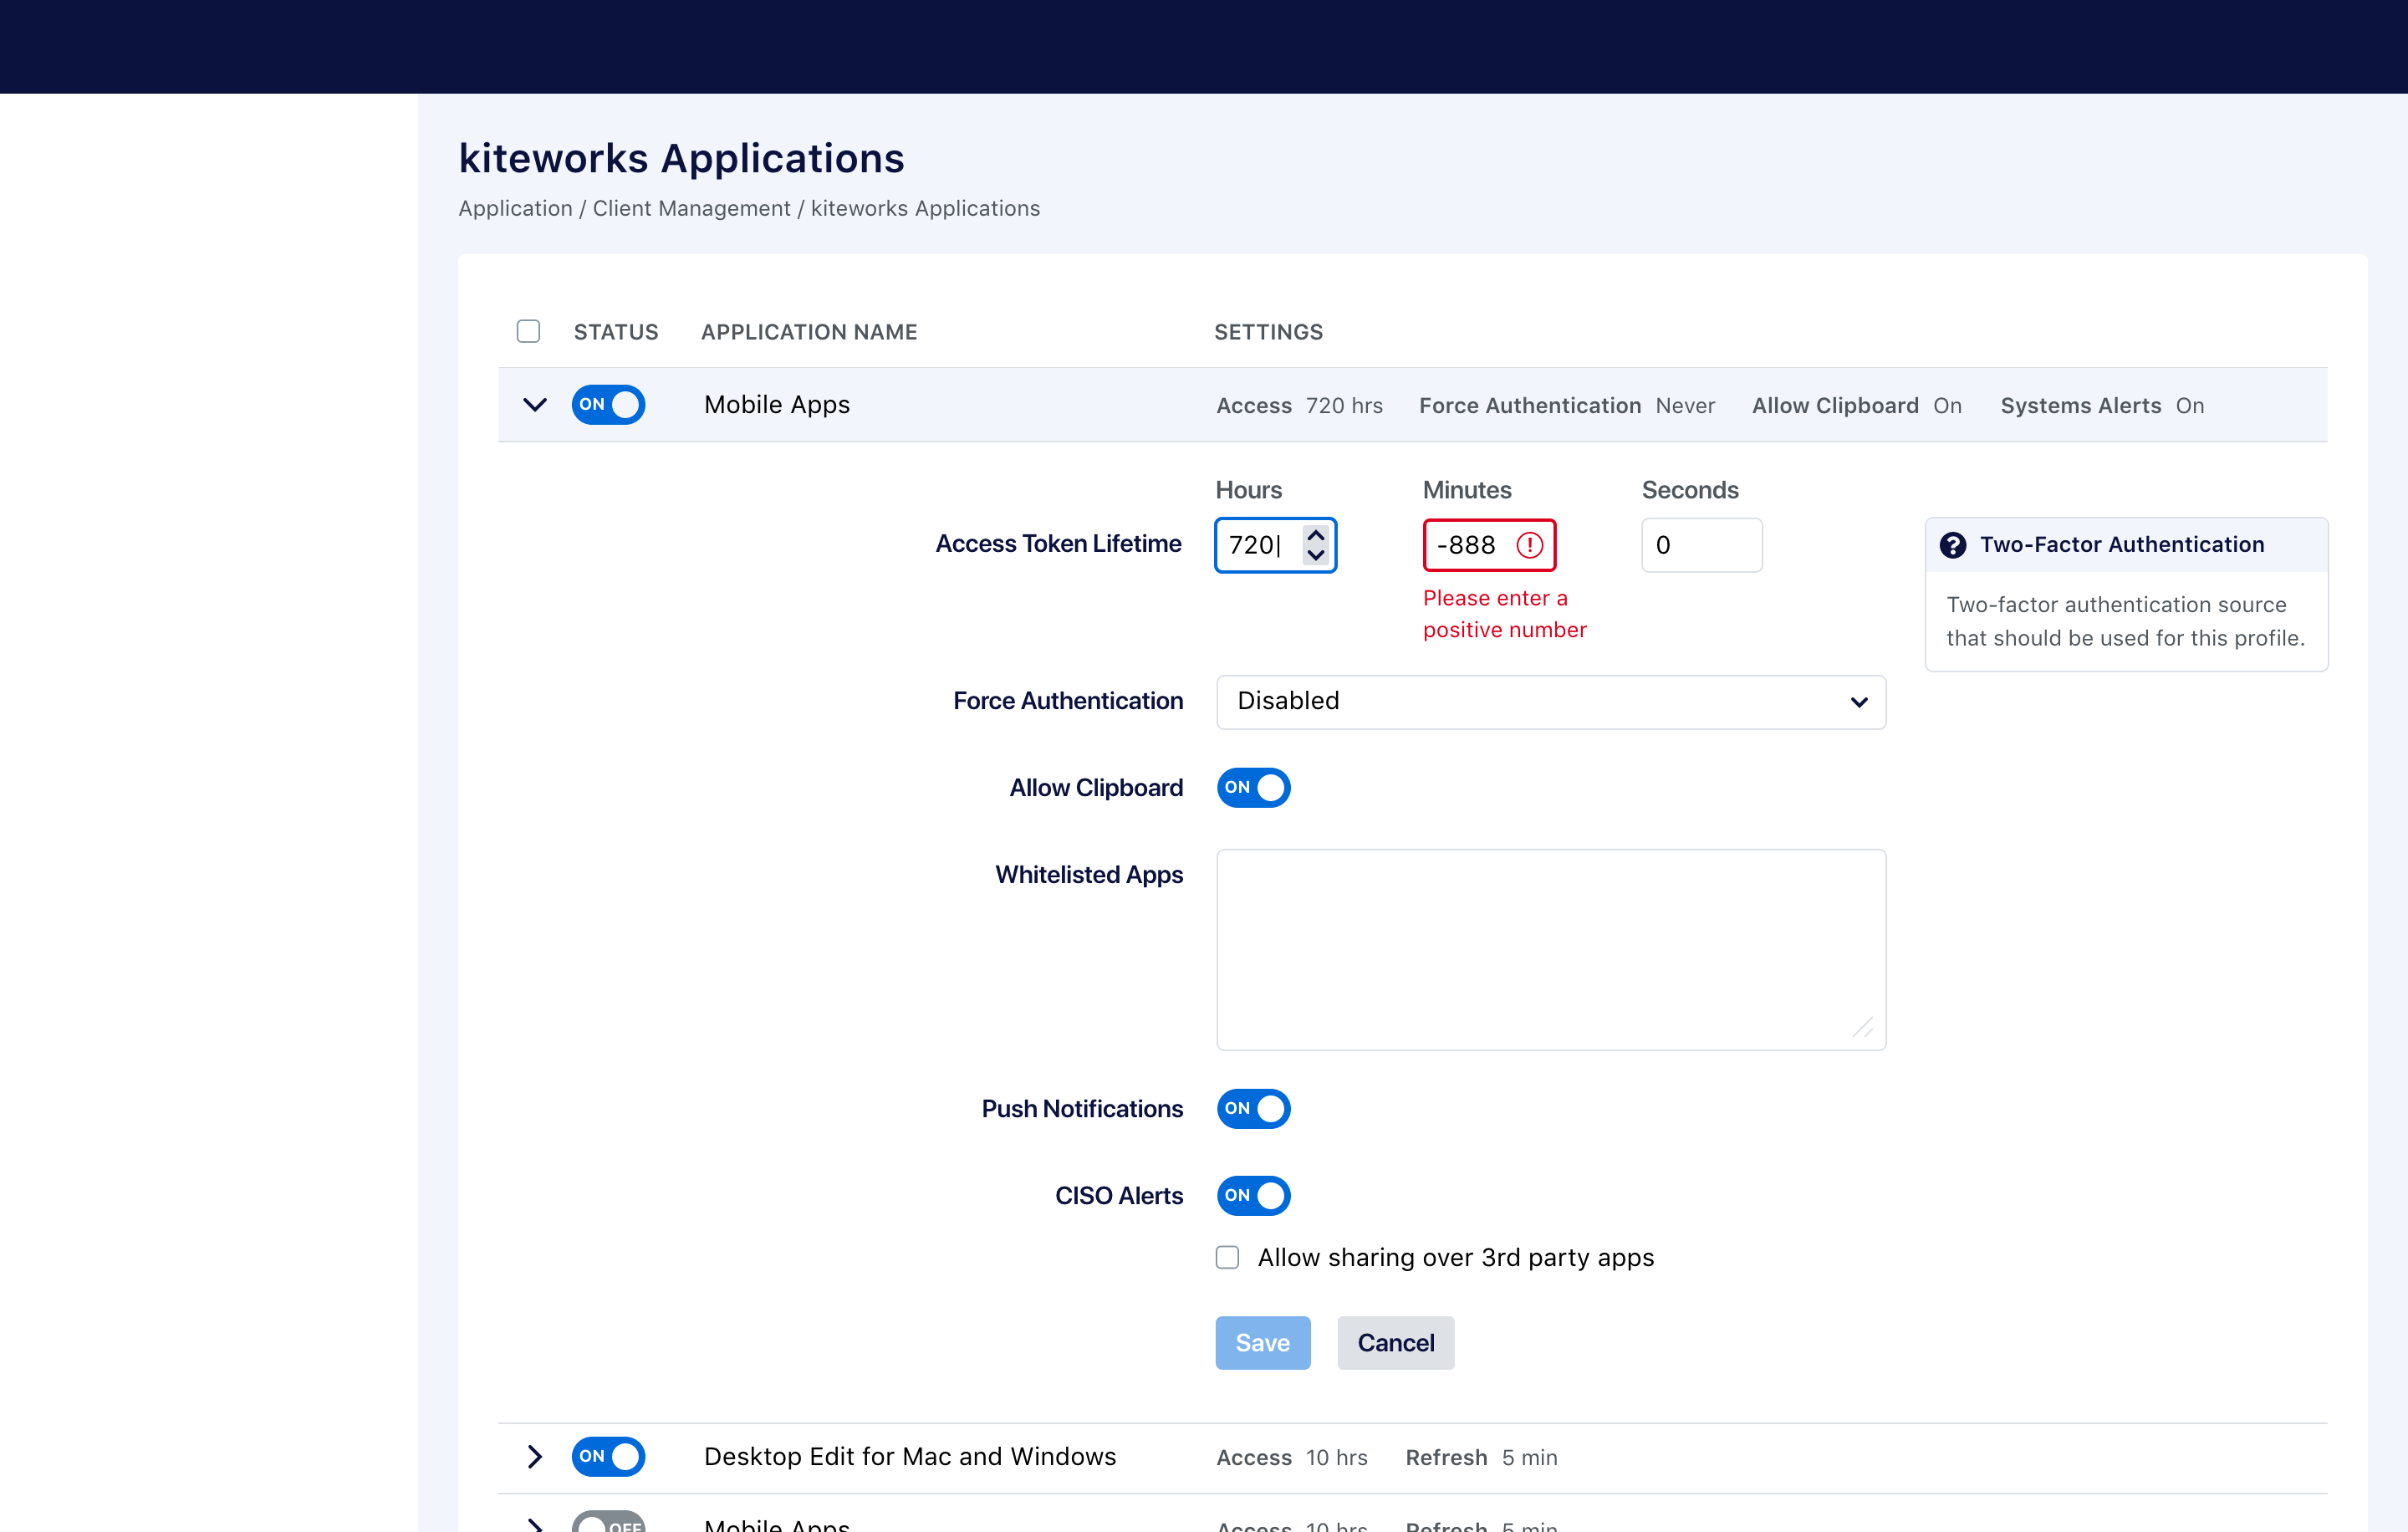The image size is (2408, 1532).
Task: Check the select-all checkbox in table header
Action: click(528, 331)
